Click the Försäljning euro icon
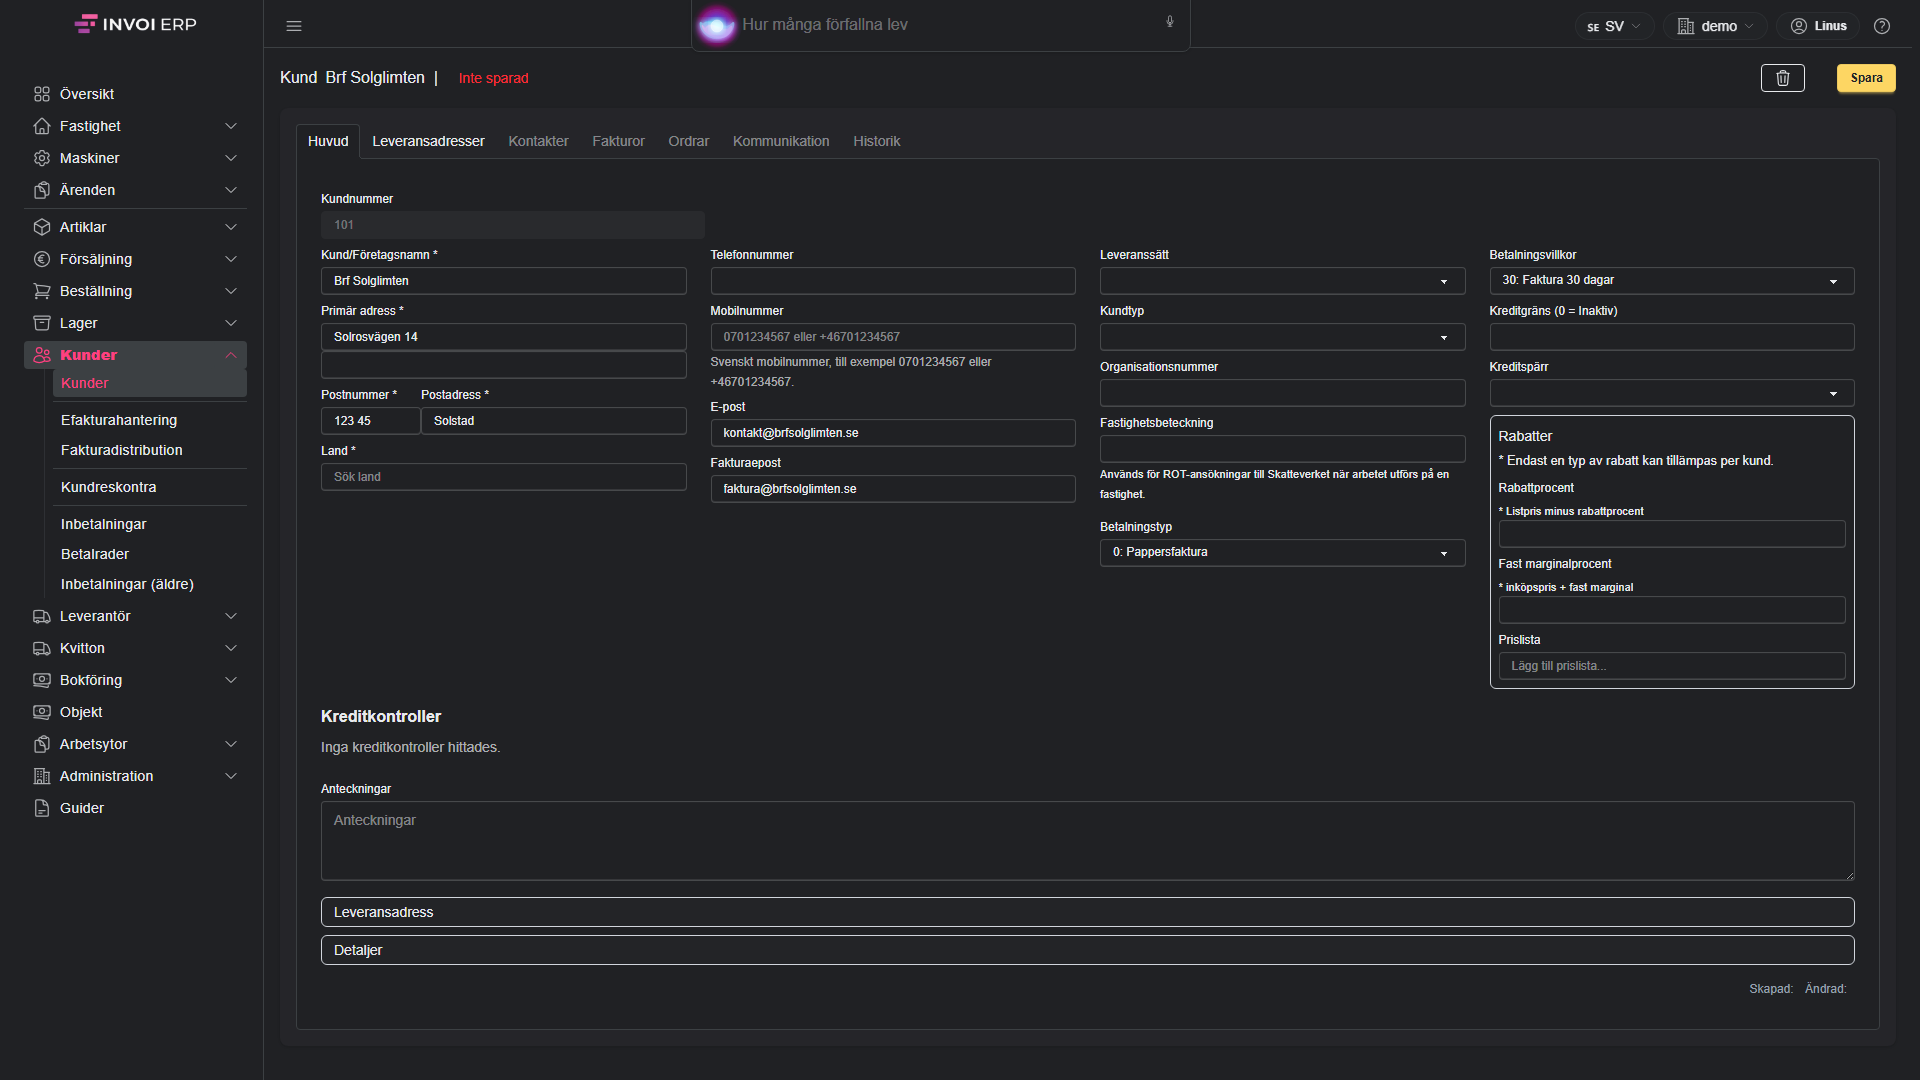This screenshot has width=1920, height=1080. [x=42, y=259]
